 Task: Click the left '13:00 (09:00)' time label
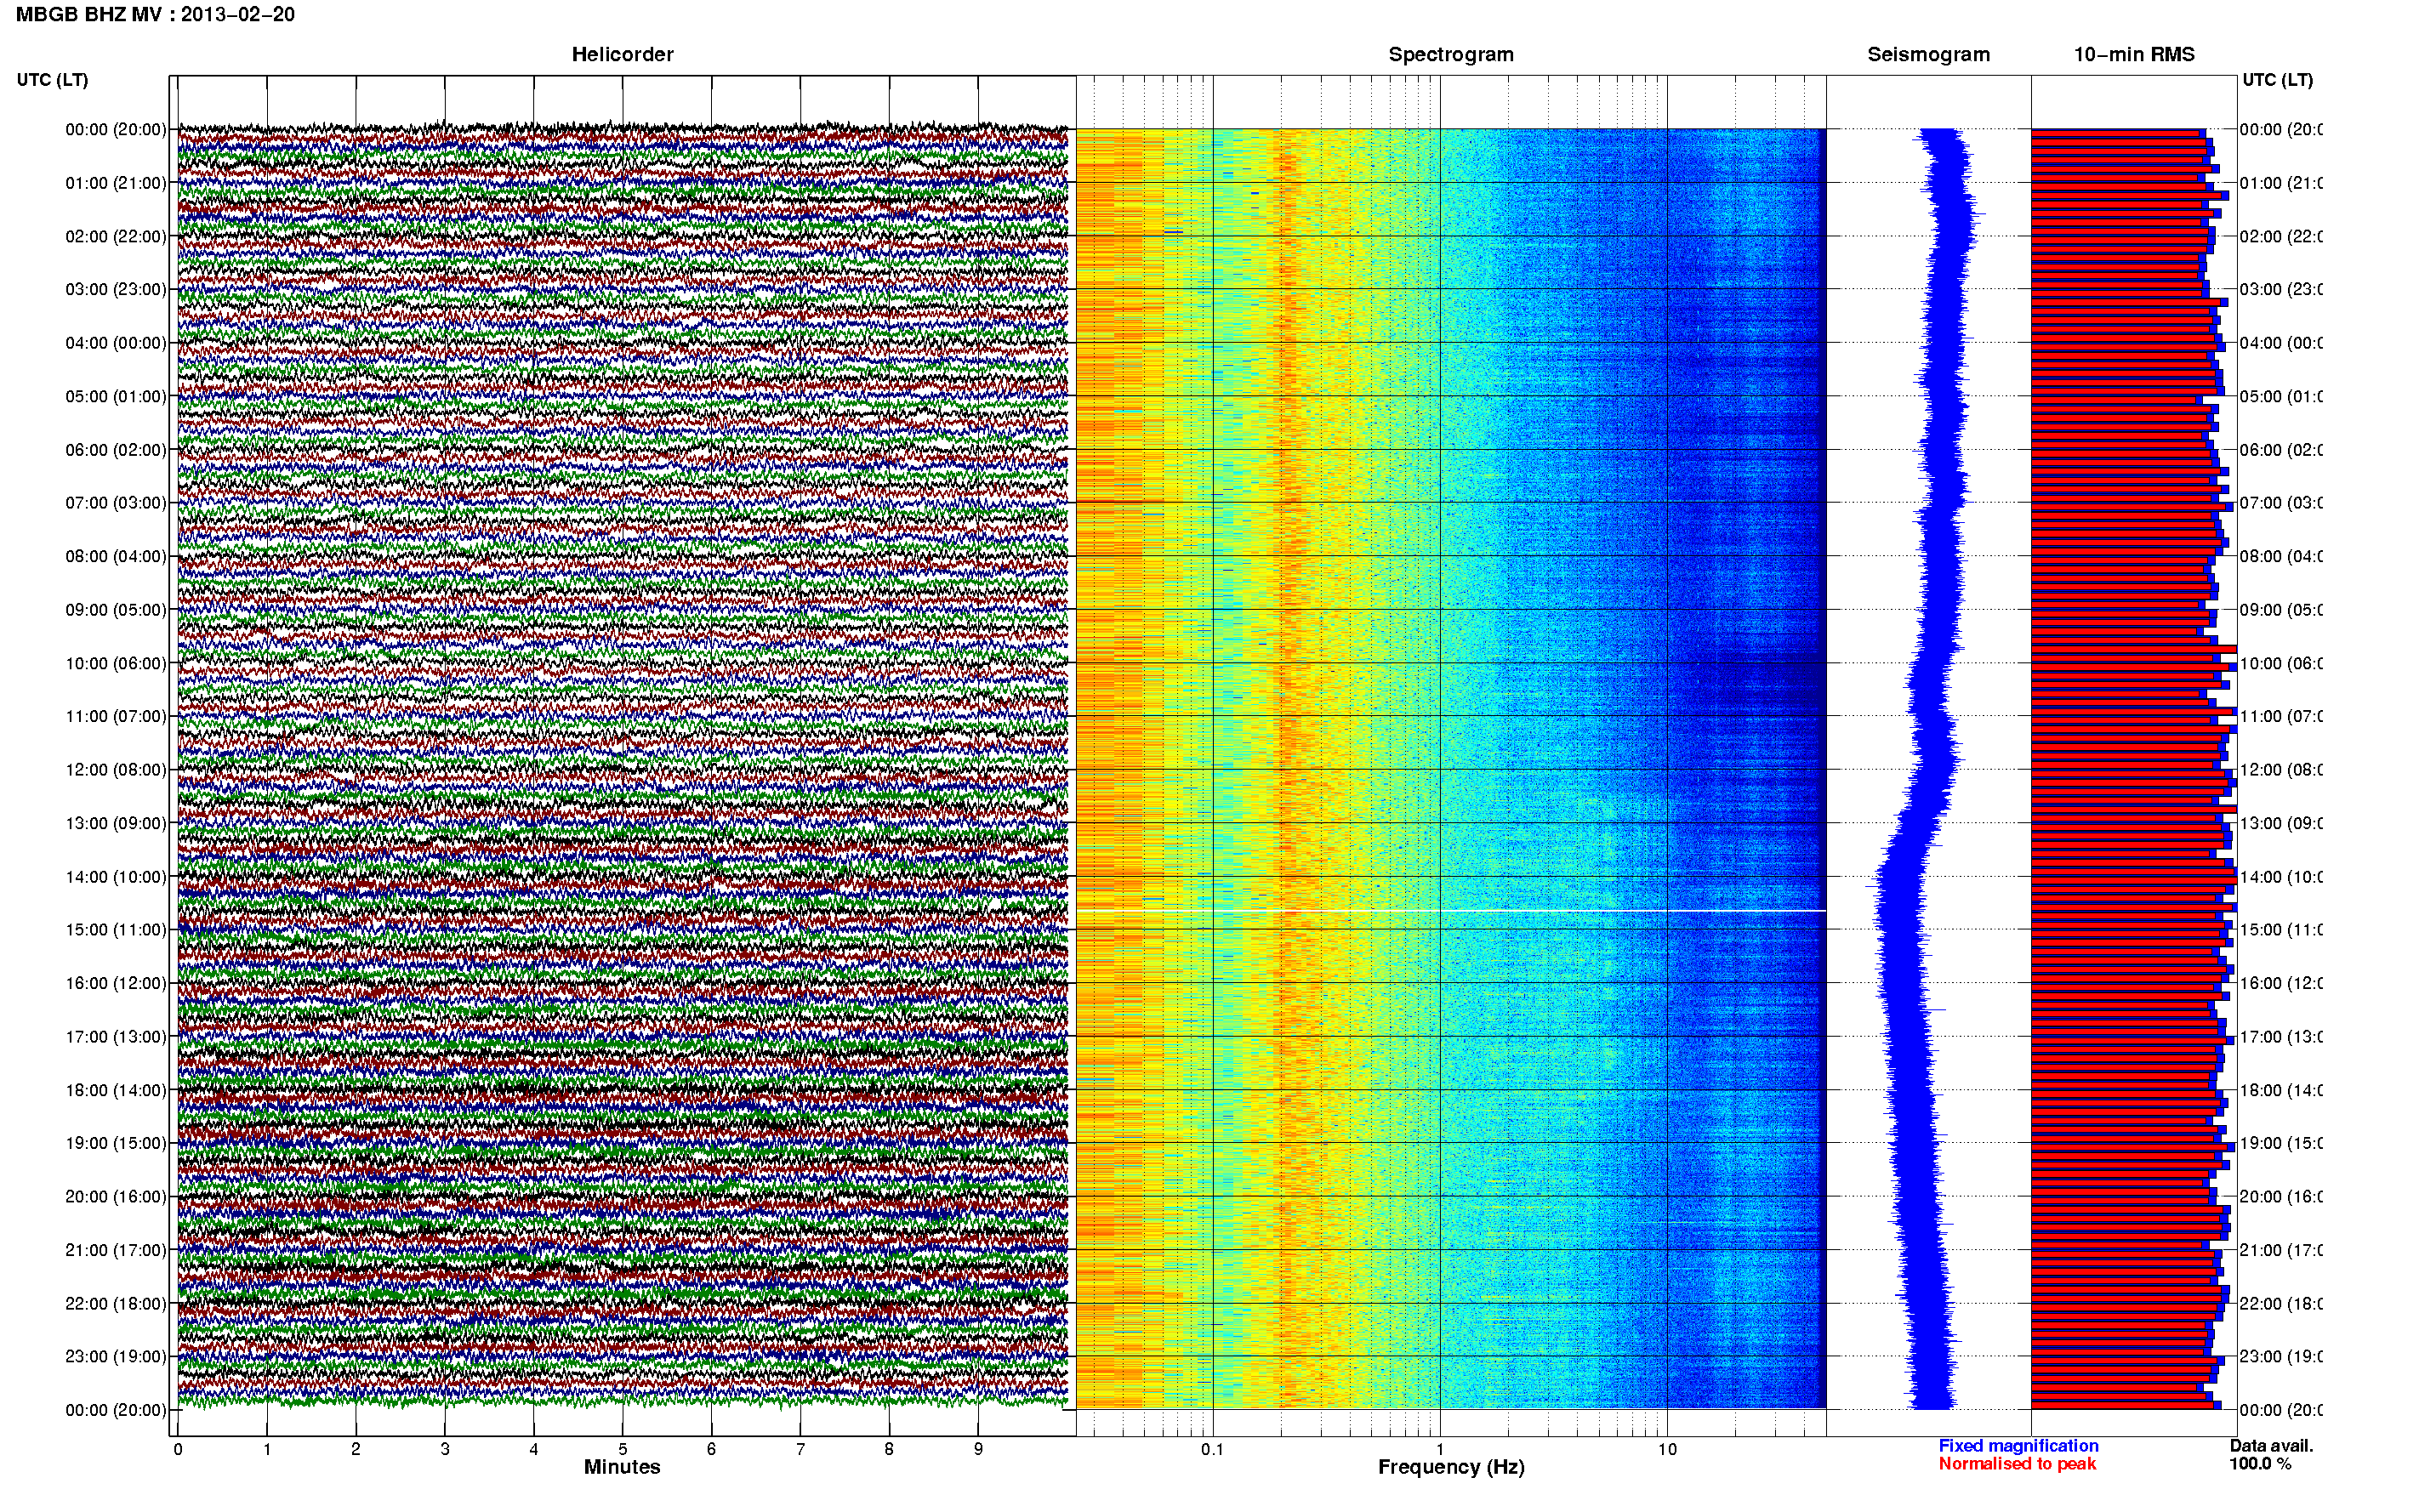116,823
